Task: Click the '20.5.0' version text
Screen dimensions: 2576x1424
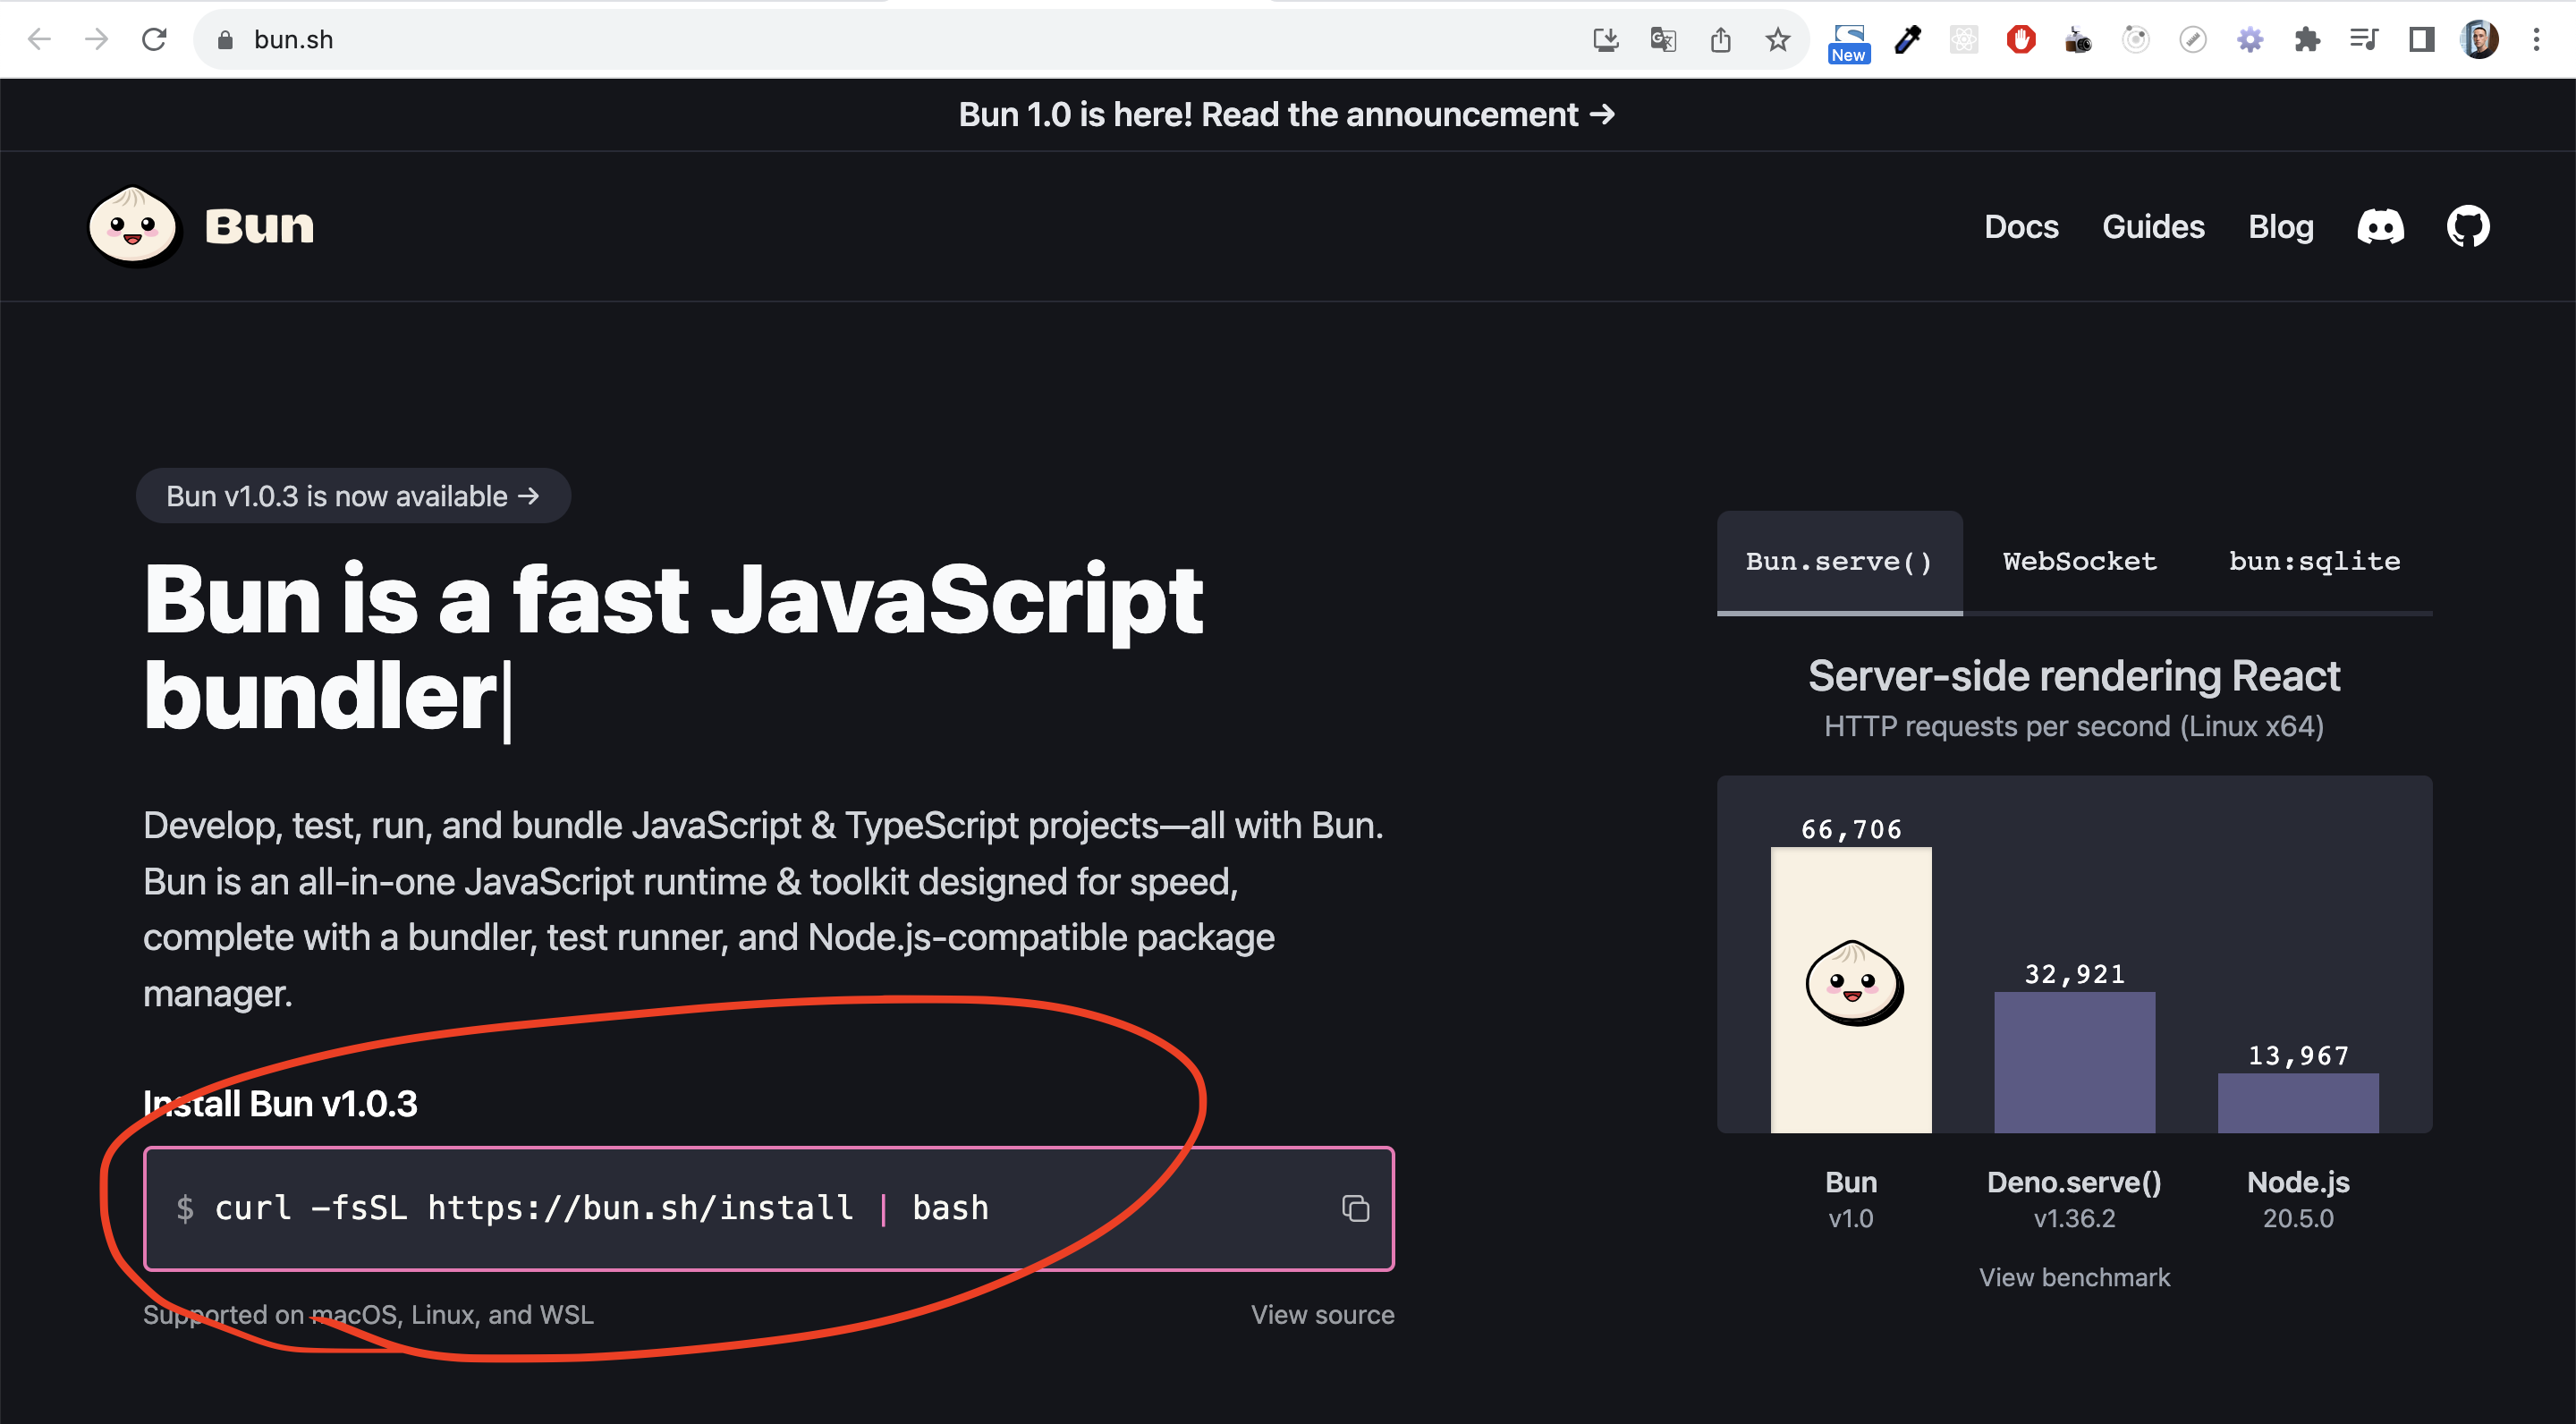Action: point(2298,1218)
